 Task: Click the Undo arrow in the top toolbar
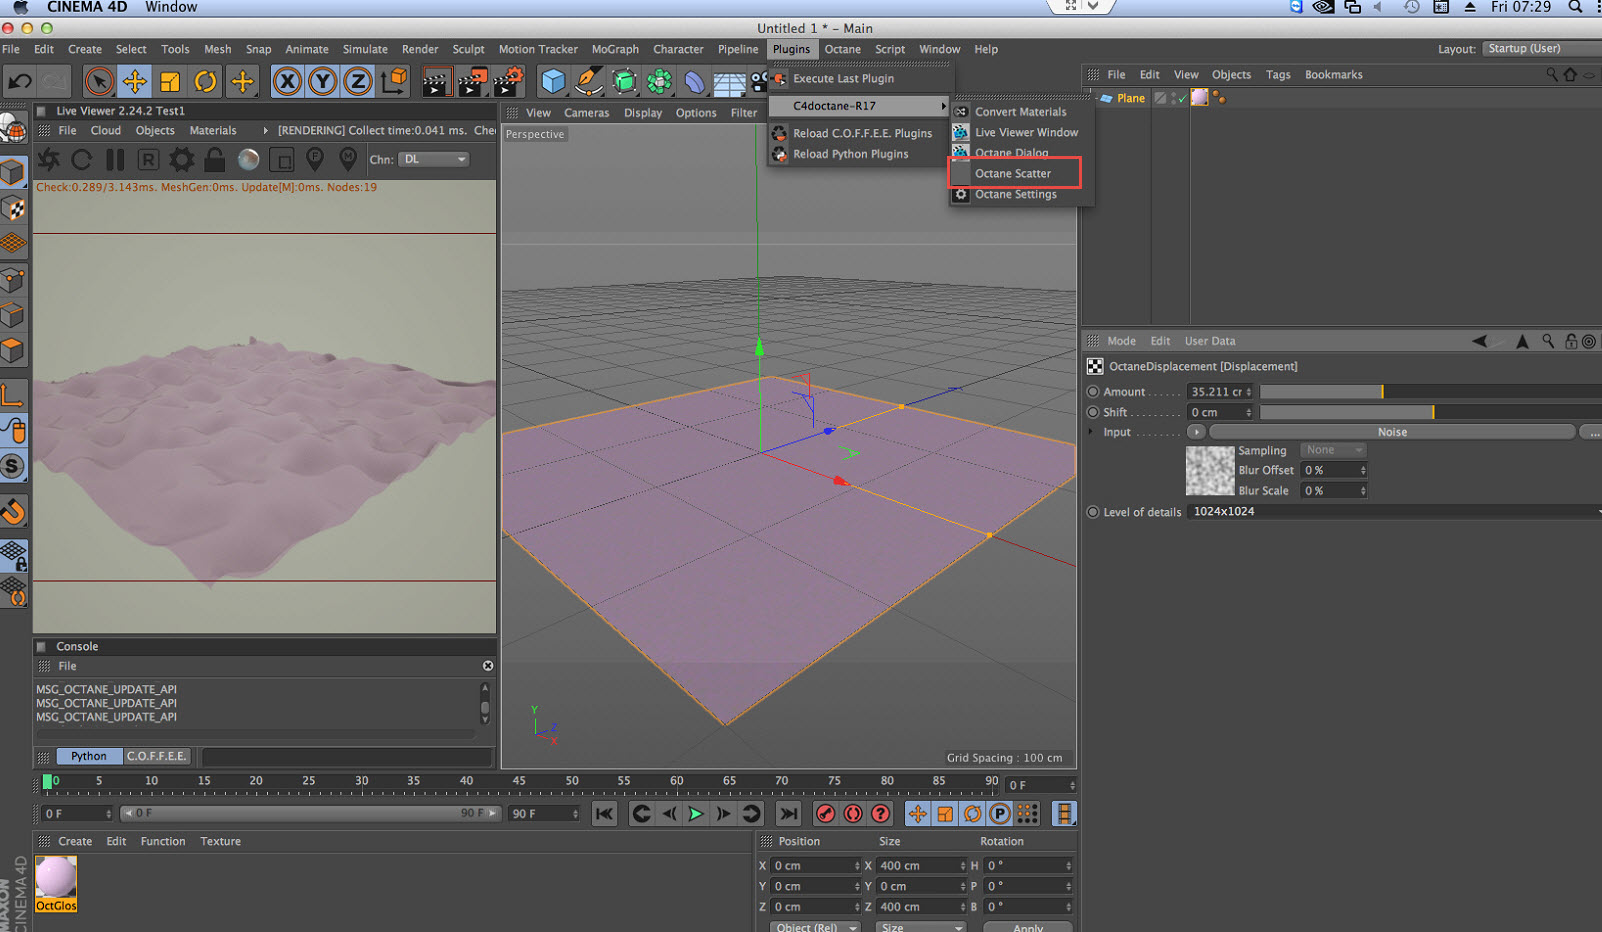click(x=20, y=81)
